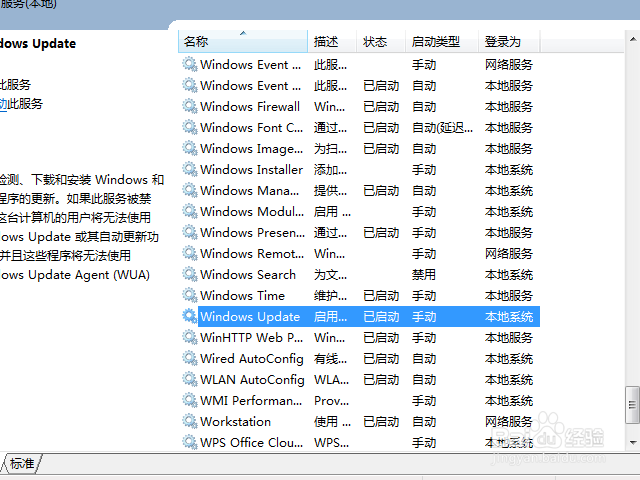The image size is (640, 480).
Task: Sort by 描述 column header
Action: [332, 41]
